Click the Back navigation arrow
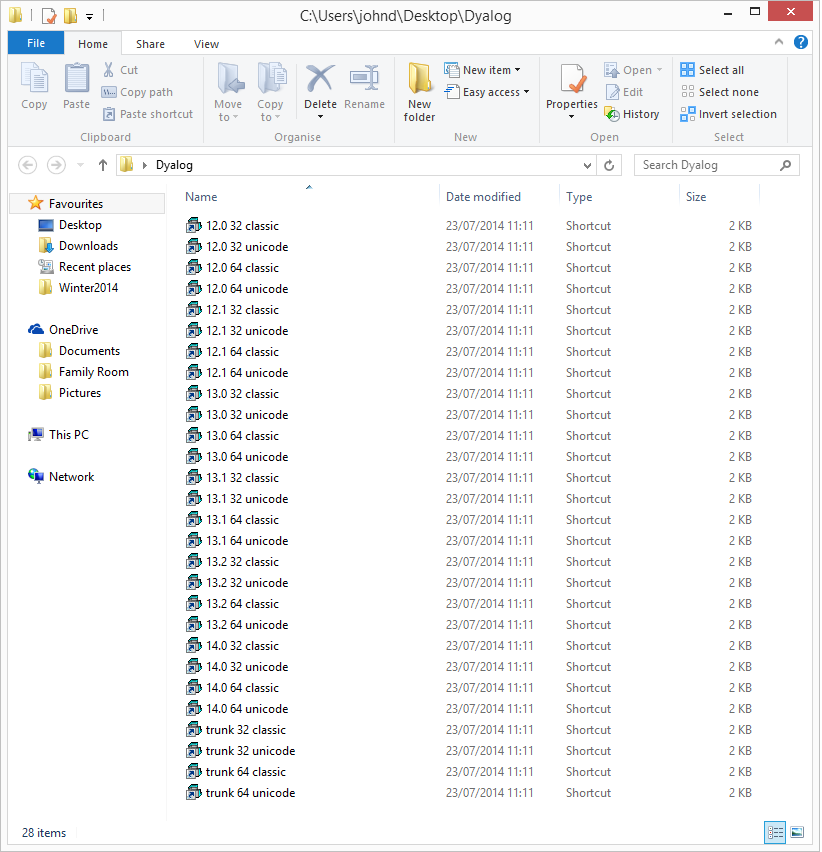 point(28,165)
